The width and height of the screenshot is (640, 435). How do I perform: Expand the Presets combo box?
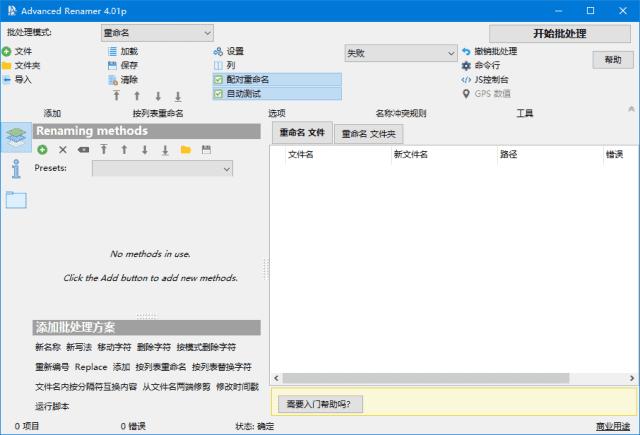coord(163,169)
